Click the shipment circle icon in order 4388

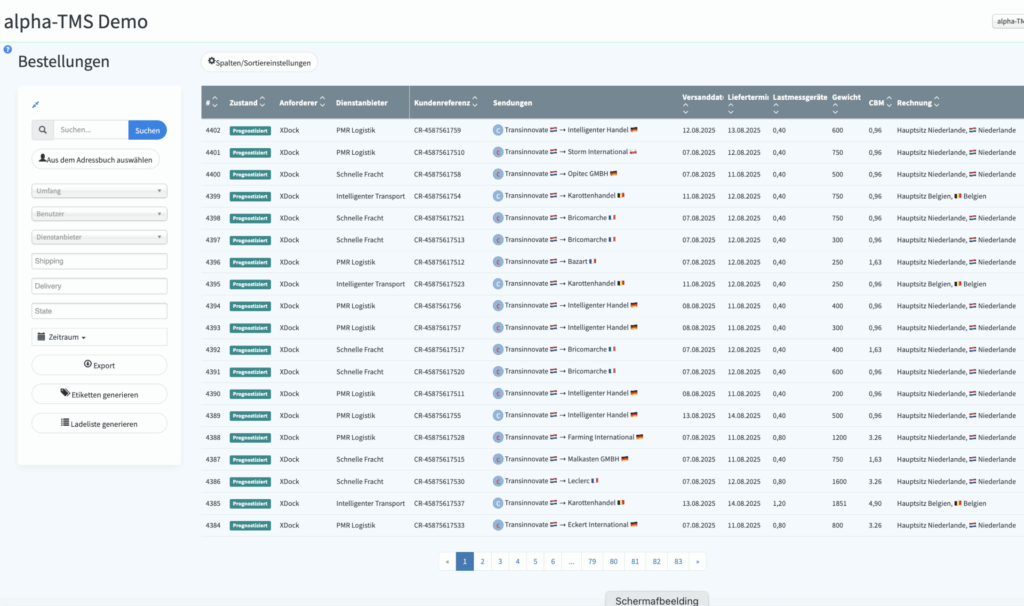pyautogui.click(x=498, y=438)
